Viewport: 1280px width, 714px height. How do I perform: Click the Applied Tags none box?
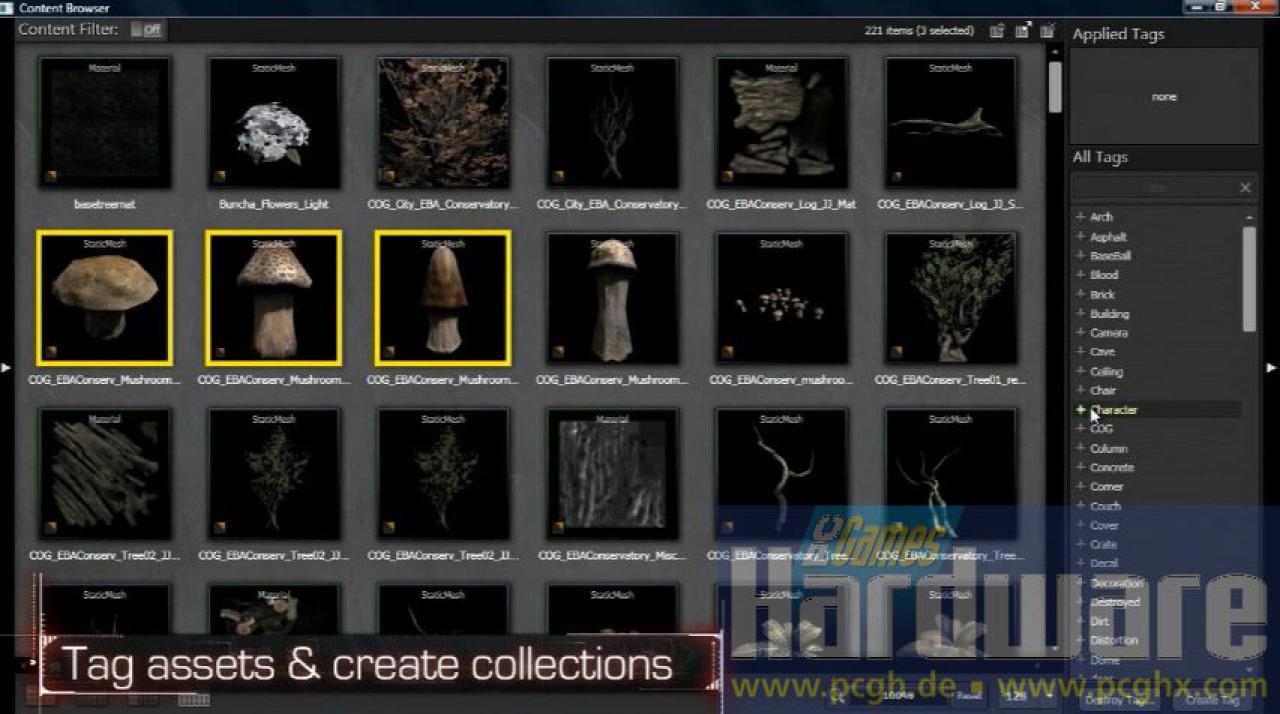tap(1164, 97)
